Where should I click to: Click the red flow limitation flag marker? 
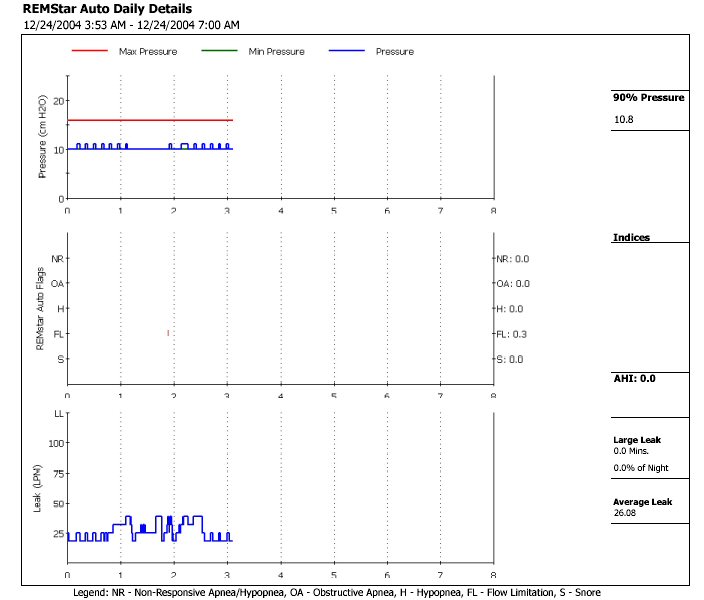coord(168,333)
